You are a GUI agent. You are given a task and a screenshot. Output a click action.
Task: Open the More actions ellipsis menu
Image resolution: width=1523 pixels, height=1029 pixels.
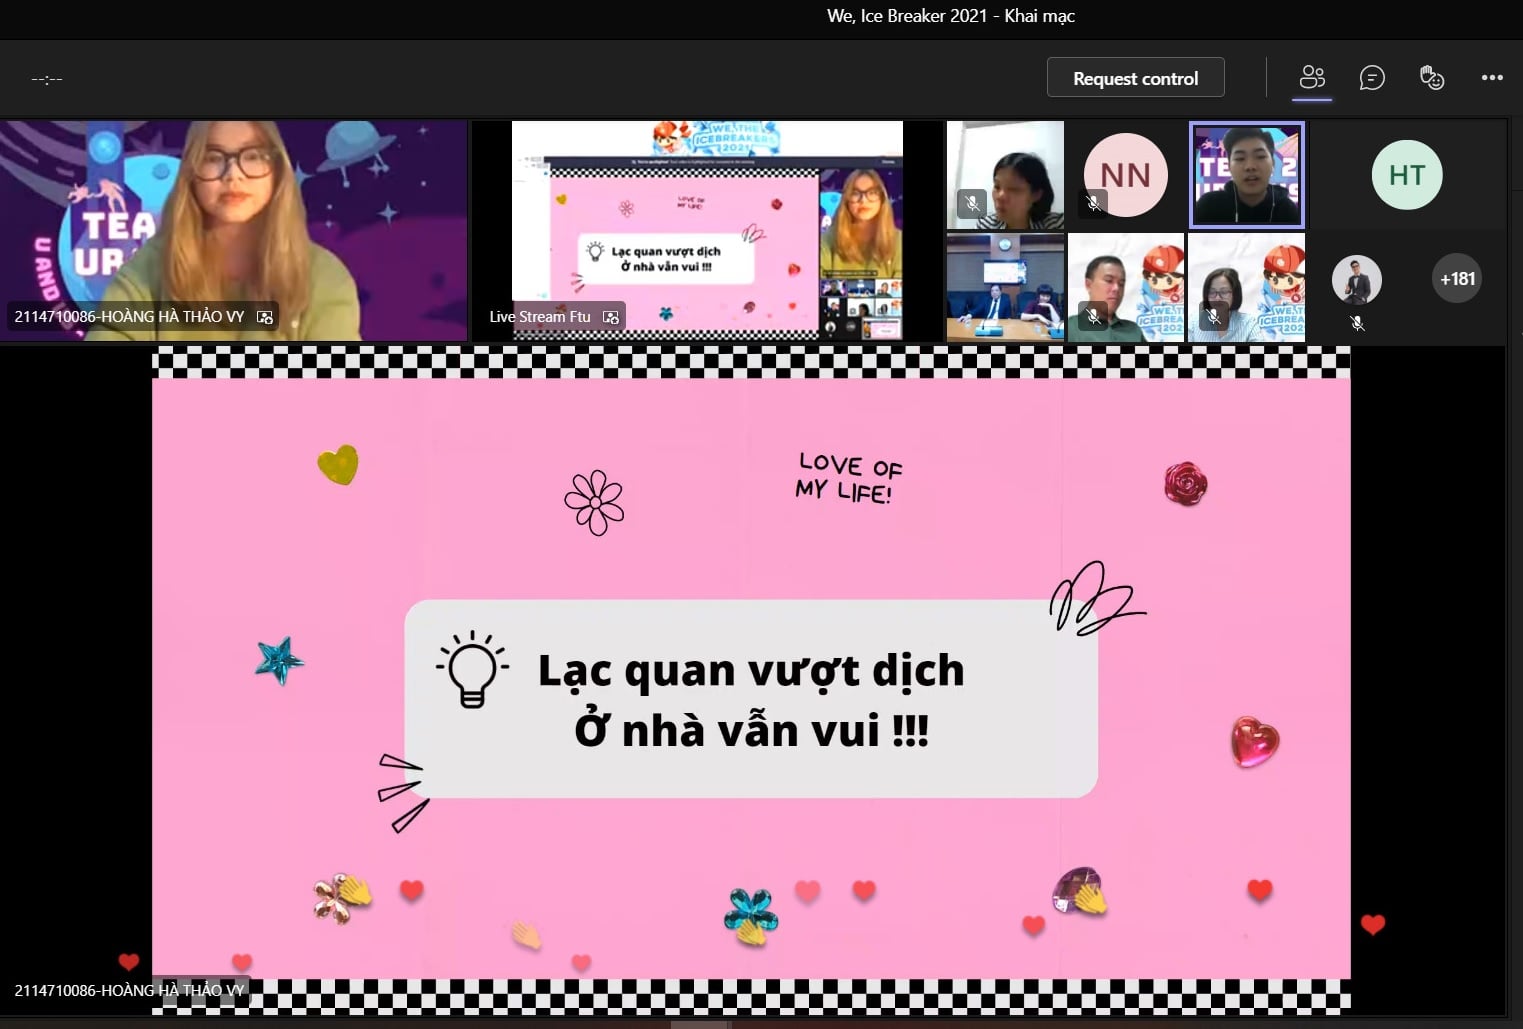tap(1492, 77)
